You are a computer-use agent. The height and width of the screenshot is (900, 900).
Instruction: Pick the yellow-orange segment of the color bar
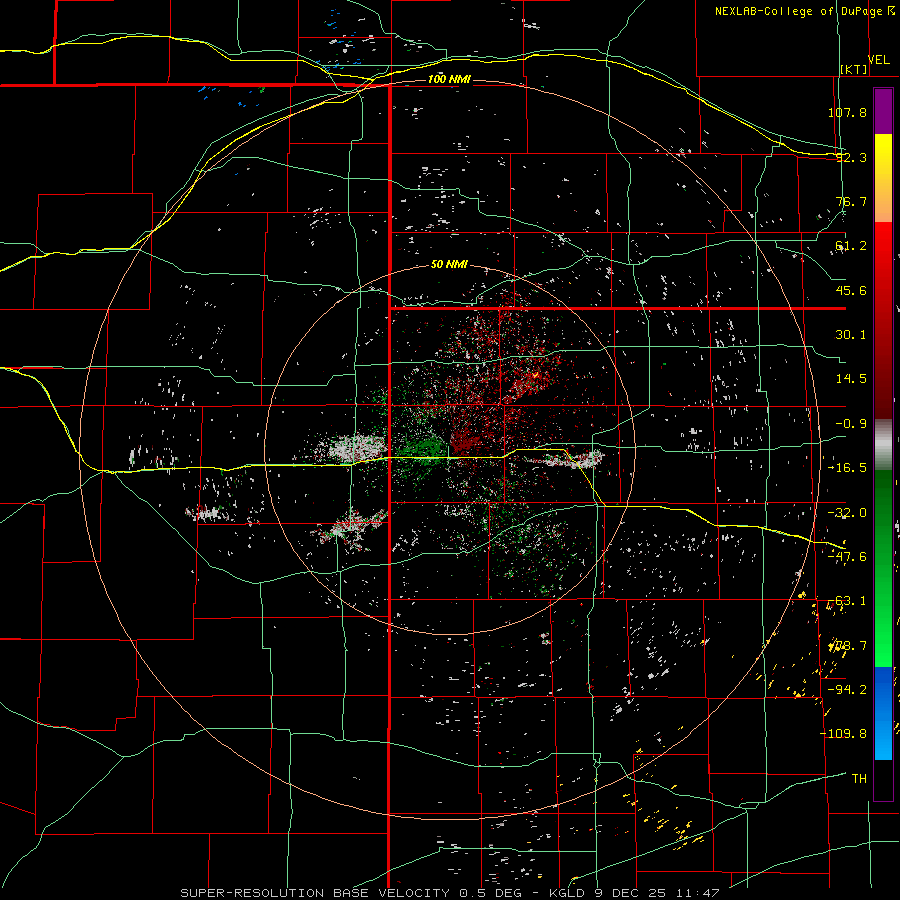click(x=883, y=178)
